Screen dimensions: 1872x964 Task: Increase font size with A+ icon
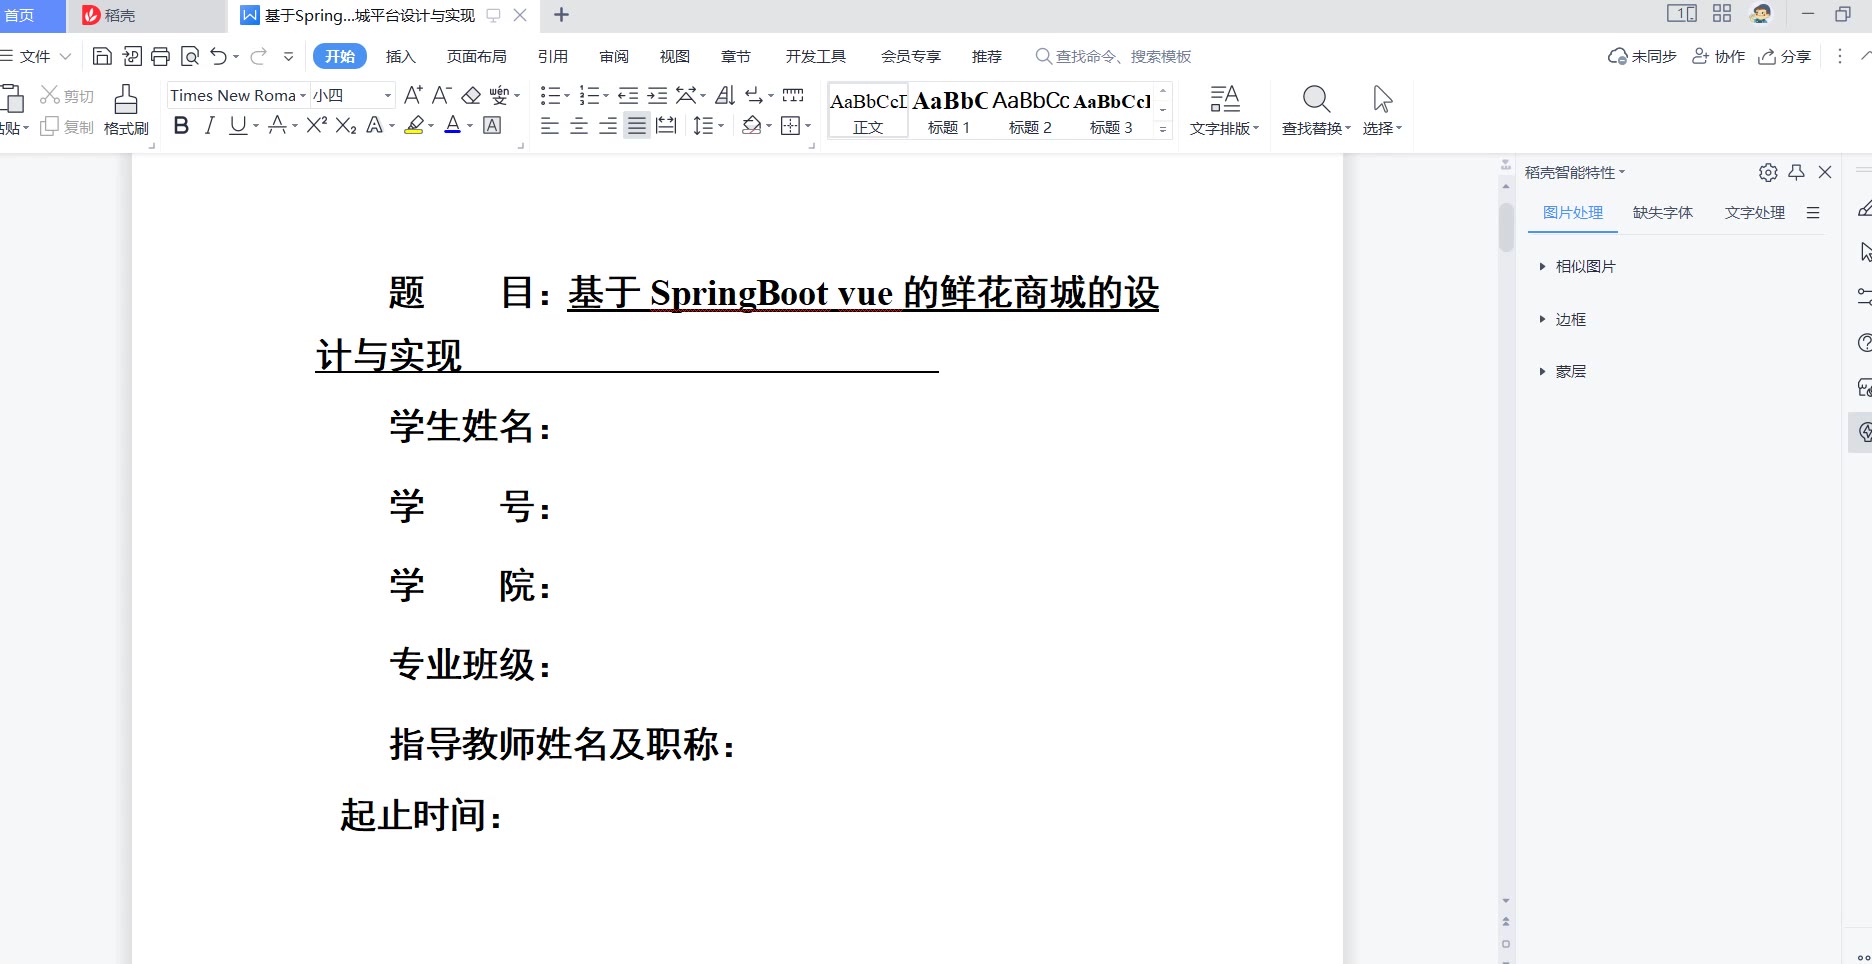pos(413,95)
